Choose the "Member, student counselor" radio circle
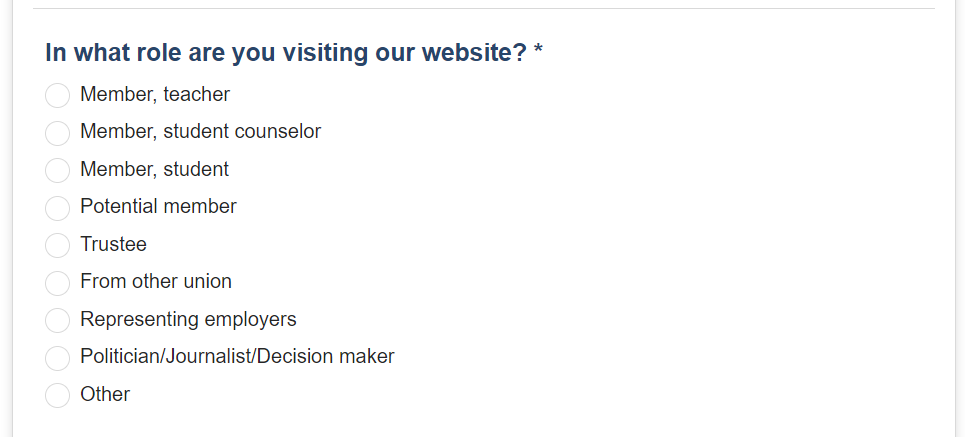 (x=57, y=133)
